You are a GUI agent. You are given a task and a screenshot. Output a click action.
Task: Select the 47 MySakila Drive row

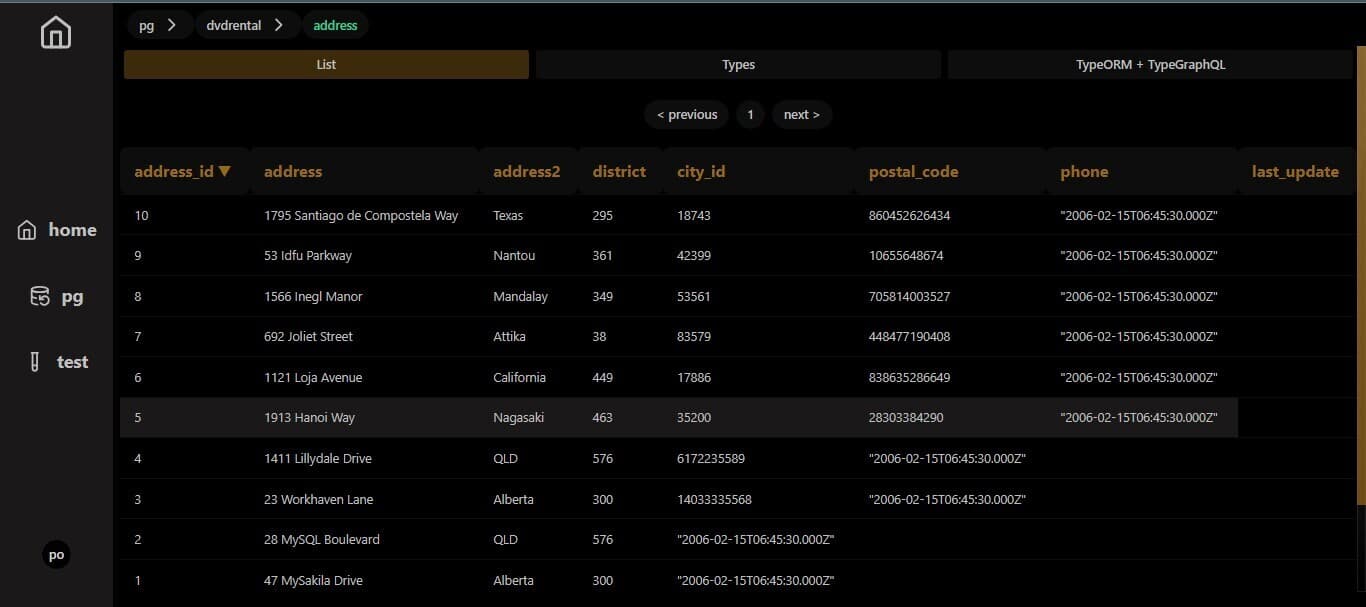(737, 580)
